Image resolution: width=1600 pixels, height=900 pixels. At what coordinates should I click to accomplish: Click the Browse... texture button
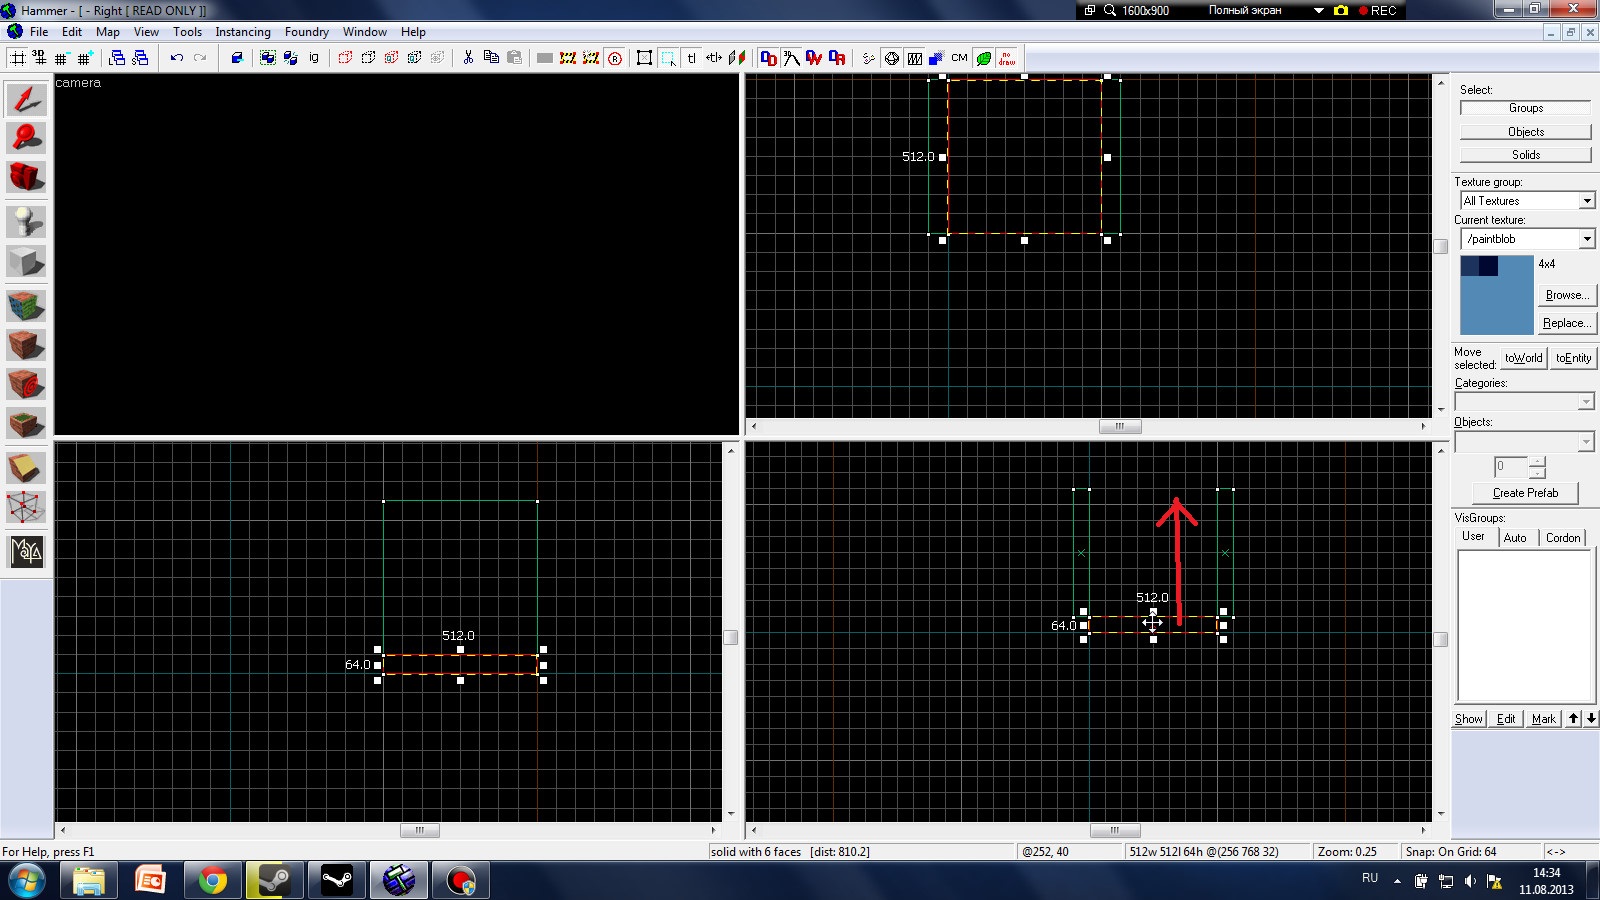coord(1567,295)
